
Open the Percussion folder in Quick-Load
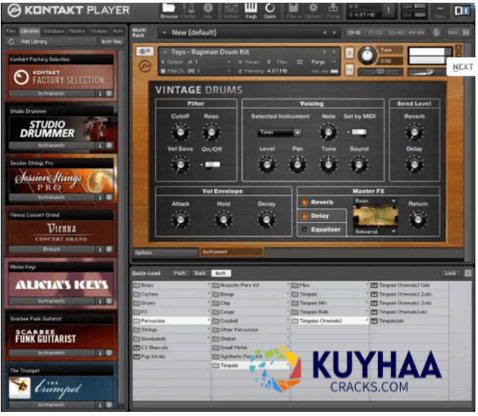(171, 321)
